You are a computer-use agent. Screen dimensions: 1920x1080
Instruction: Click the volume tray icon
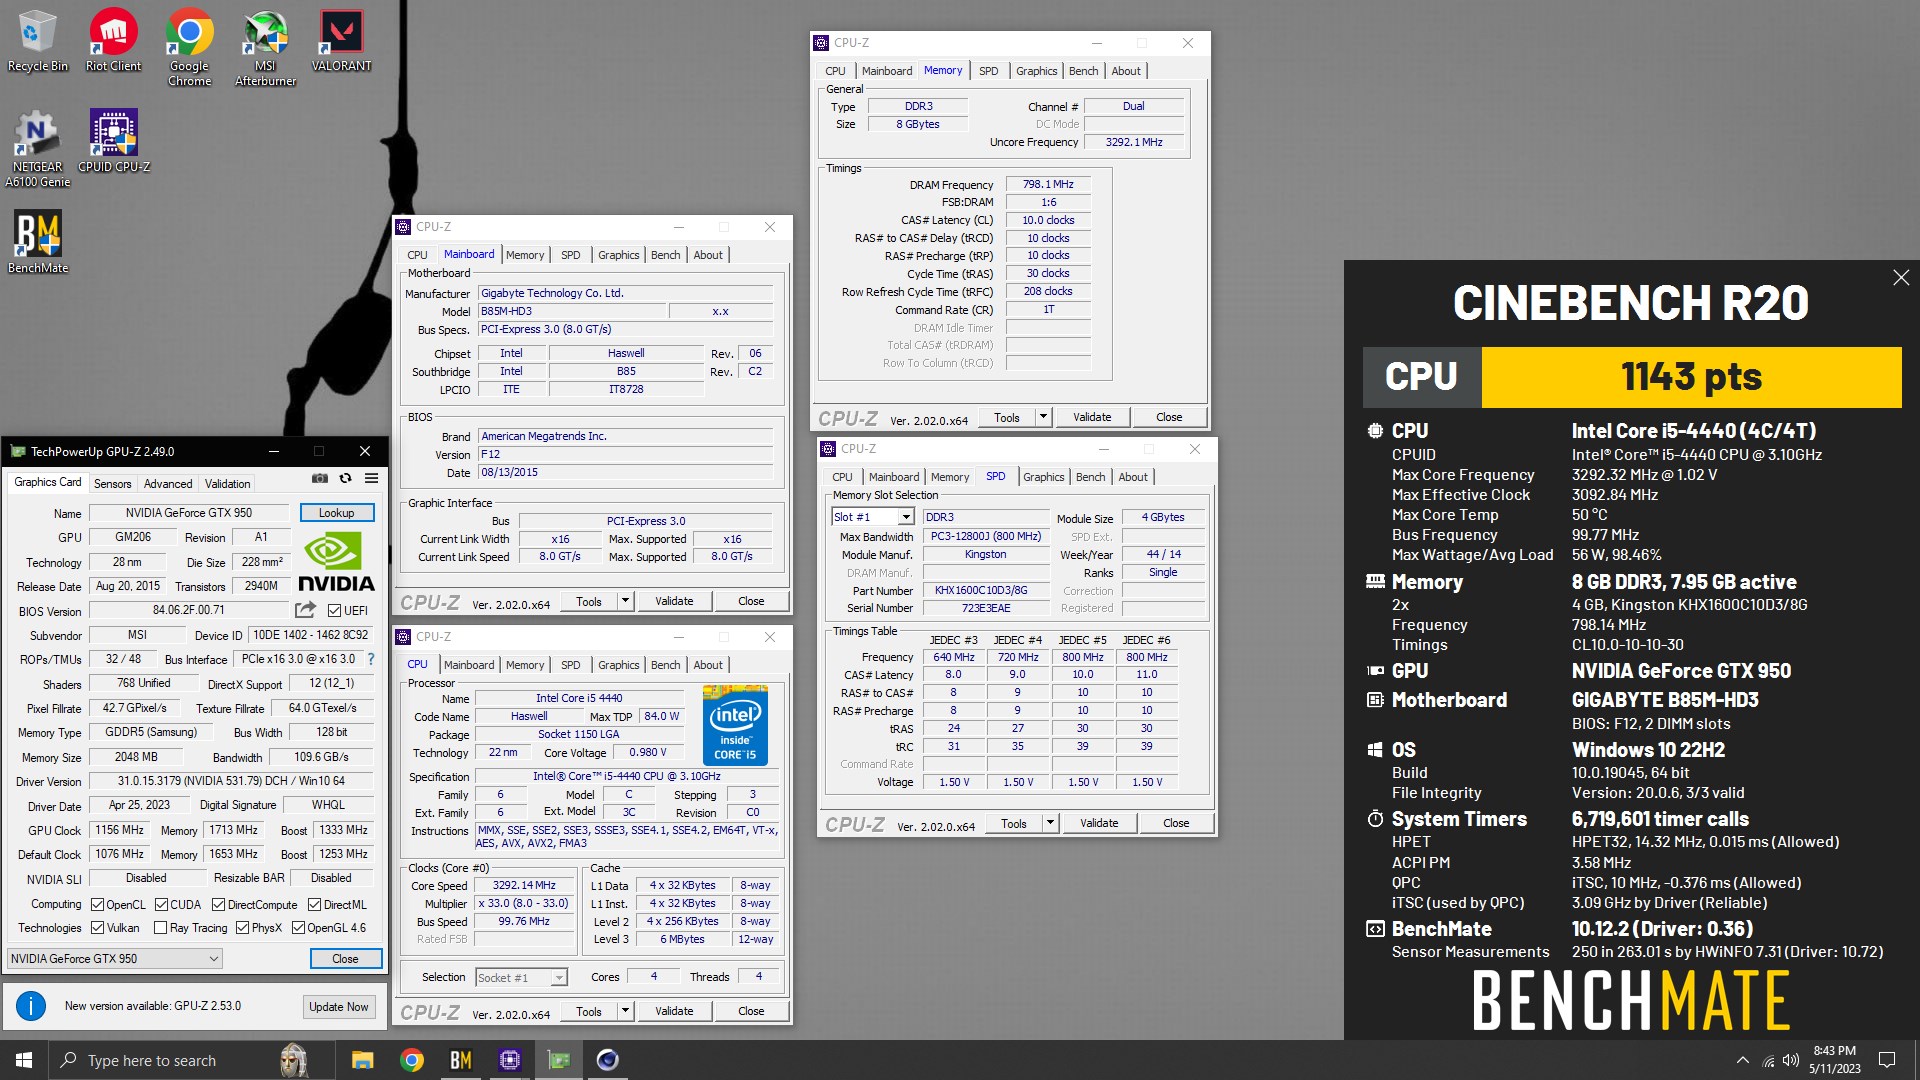pyautogui.click(x=1791, y=1060)
